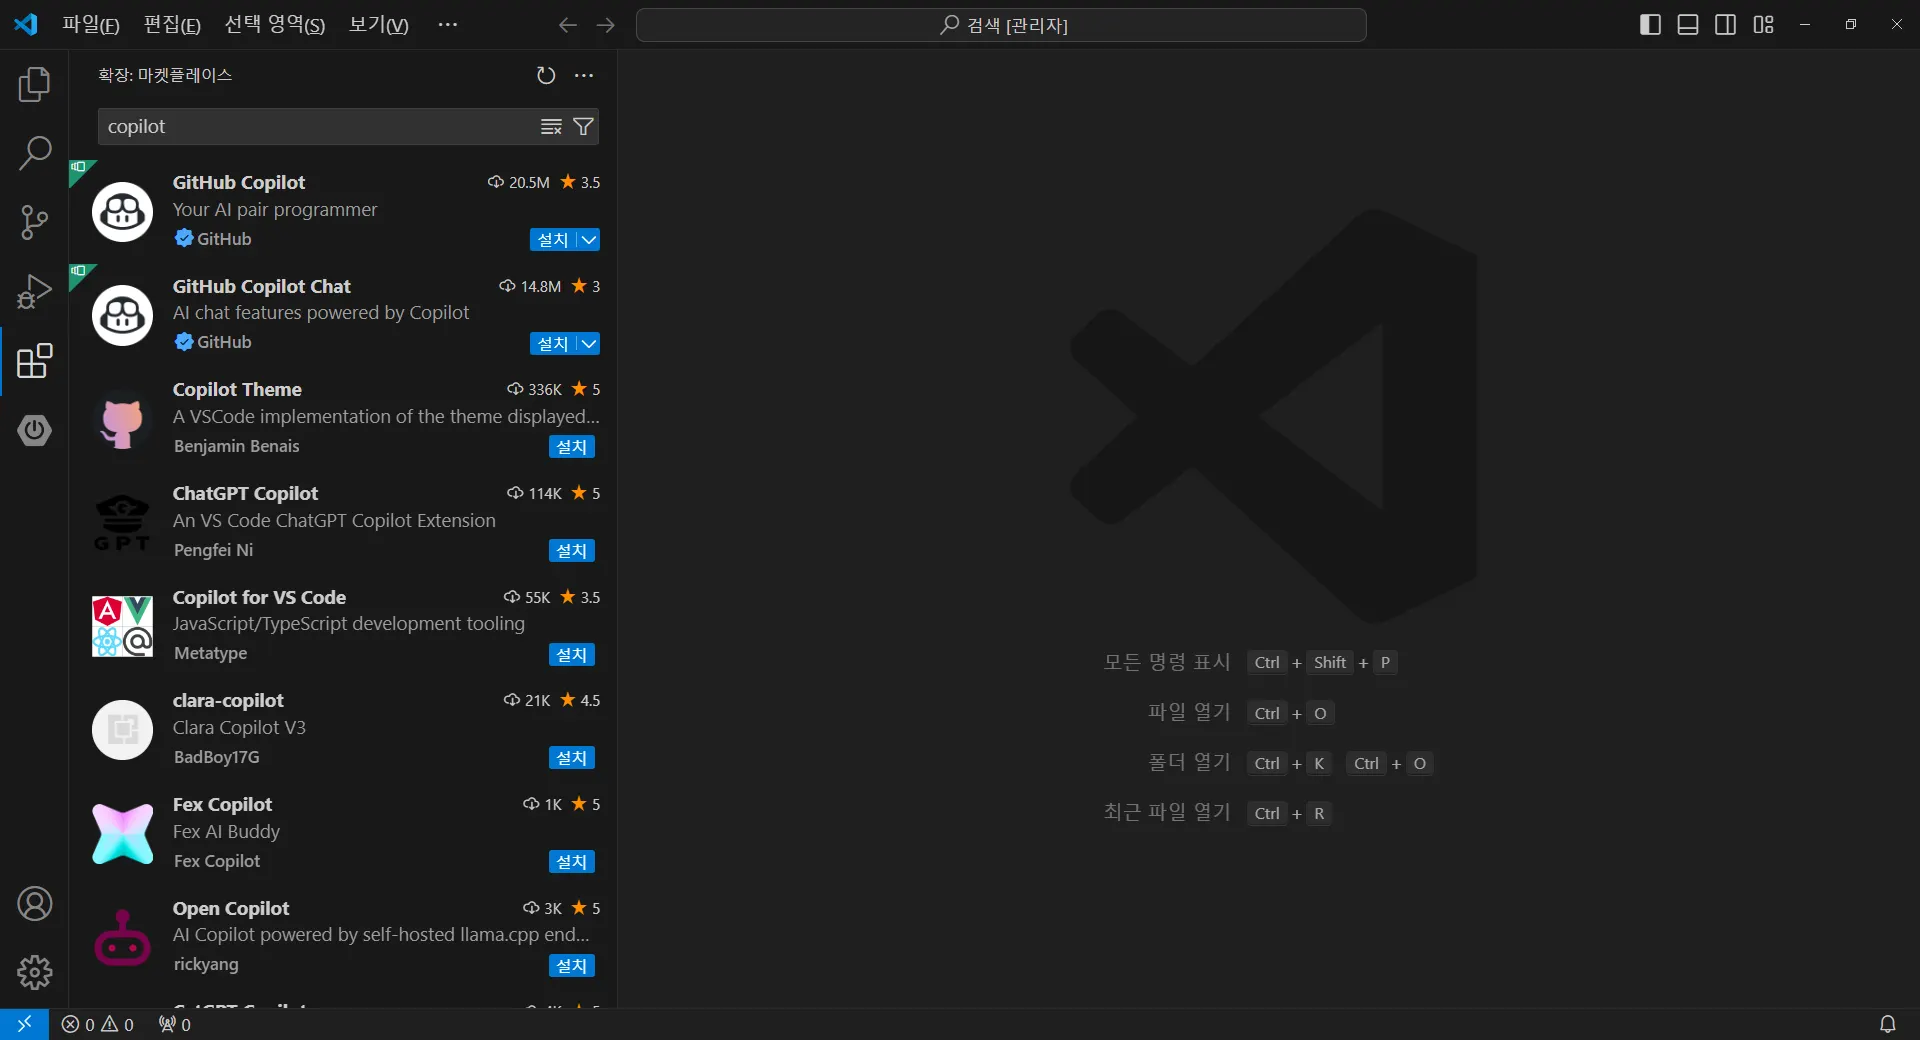Screen dimensions: 1920x1040
Task: Open the extensions view more actions menu
Action: click(x=584, y=75)
